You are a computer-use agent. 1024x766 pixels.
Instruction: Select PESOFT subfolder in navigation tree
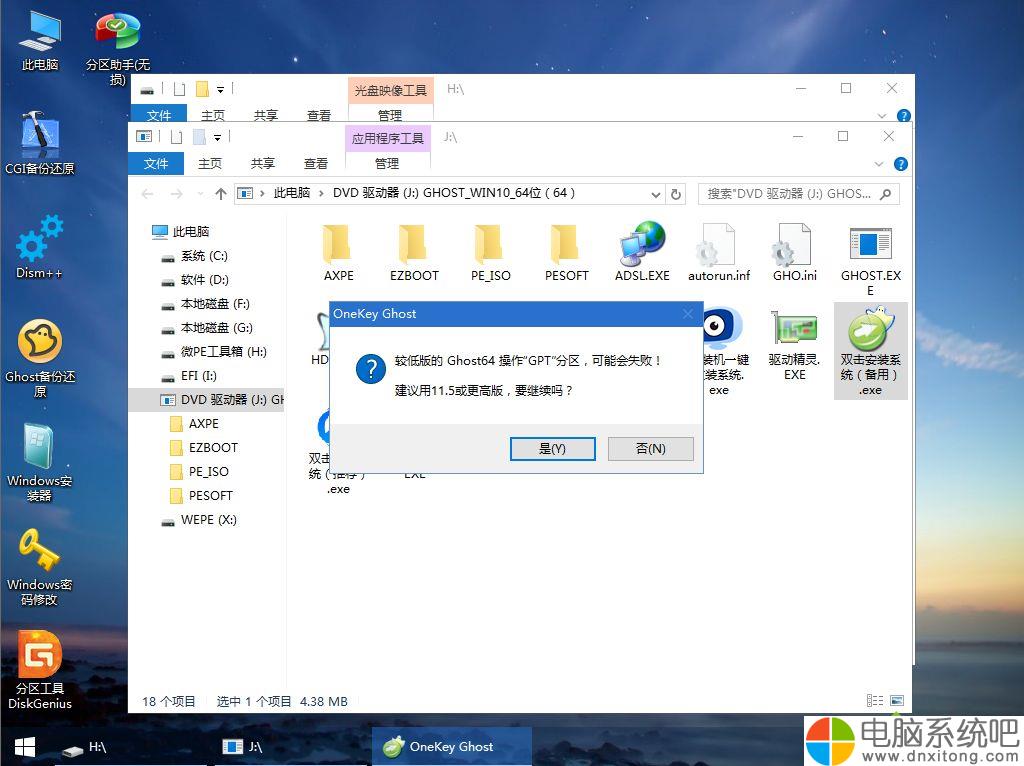pos(201,496)
